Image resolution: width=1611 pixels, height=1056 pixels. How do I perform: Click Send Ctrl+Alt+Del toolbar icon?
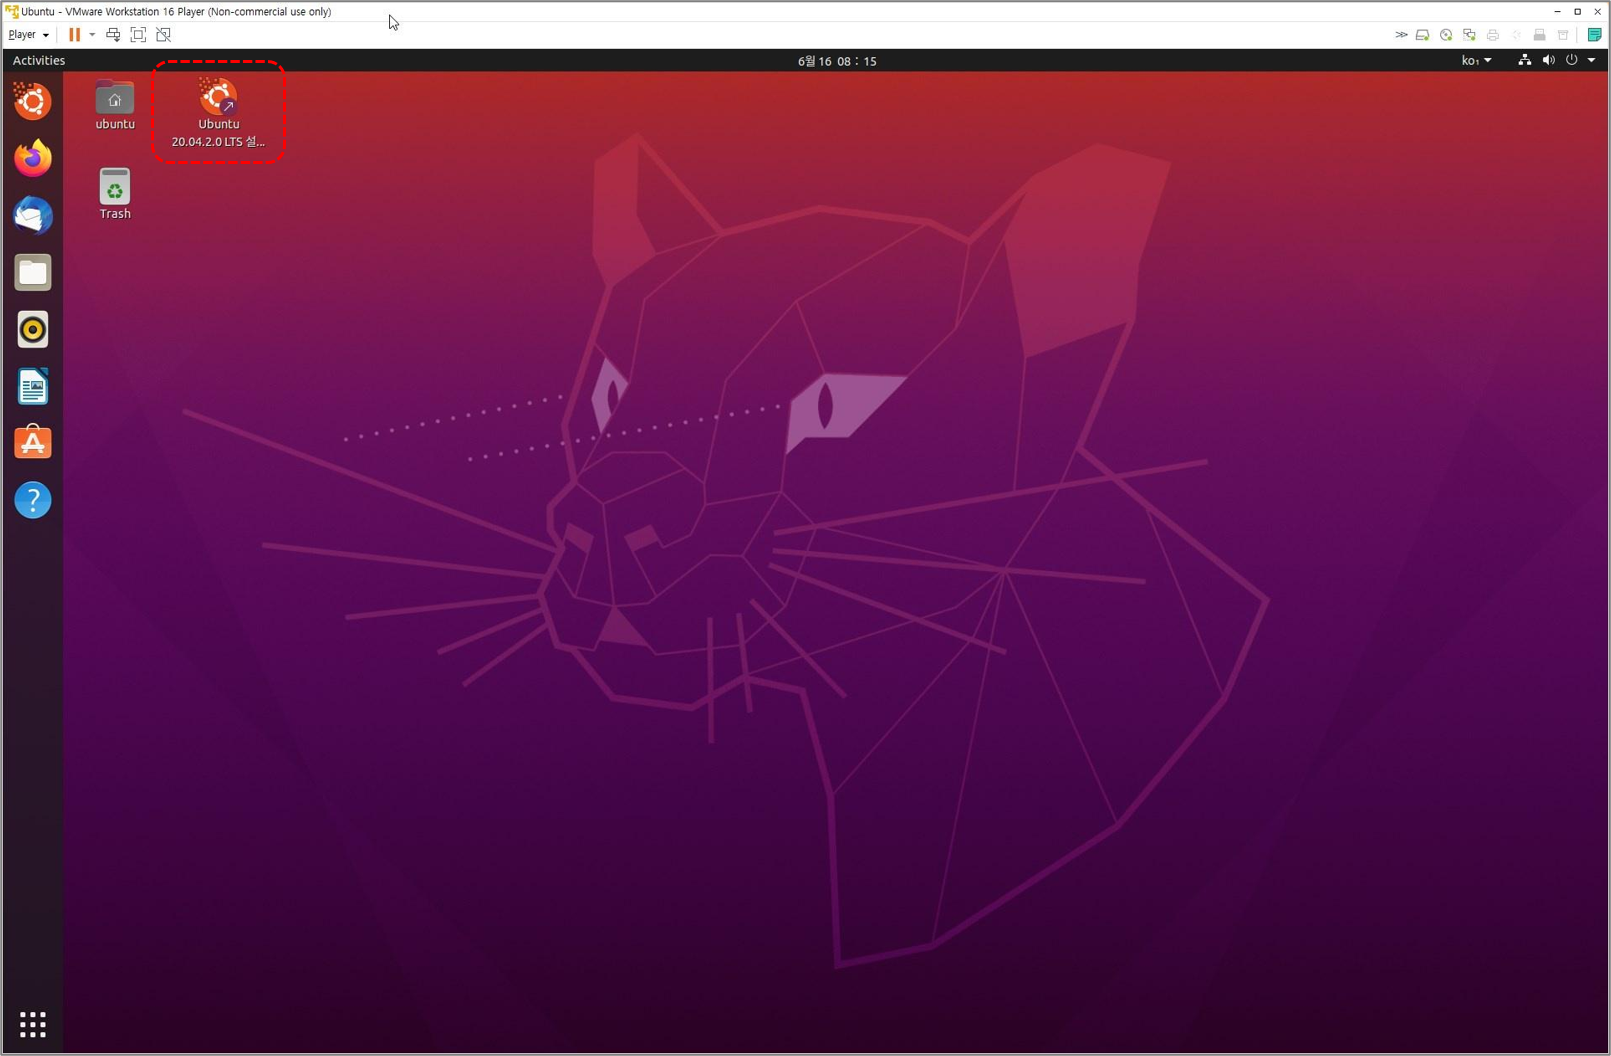point(113,35)
